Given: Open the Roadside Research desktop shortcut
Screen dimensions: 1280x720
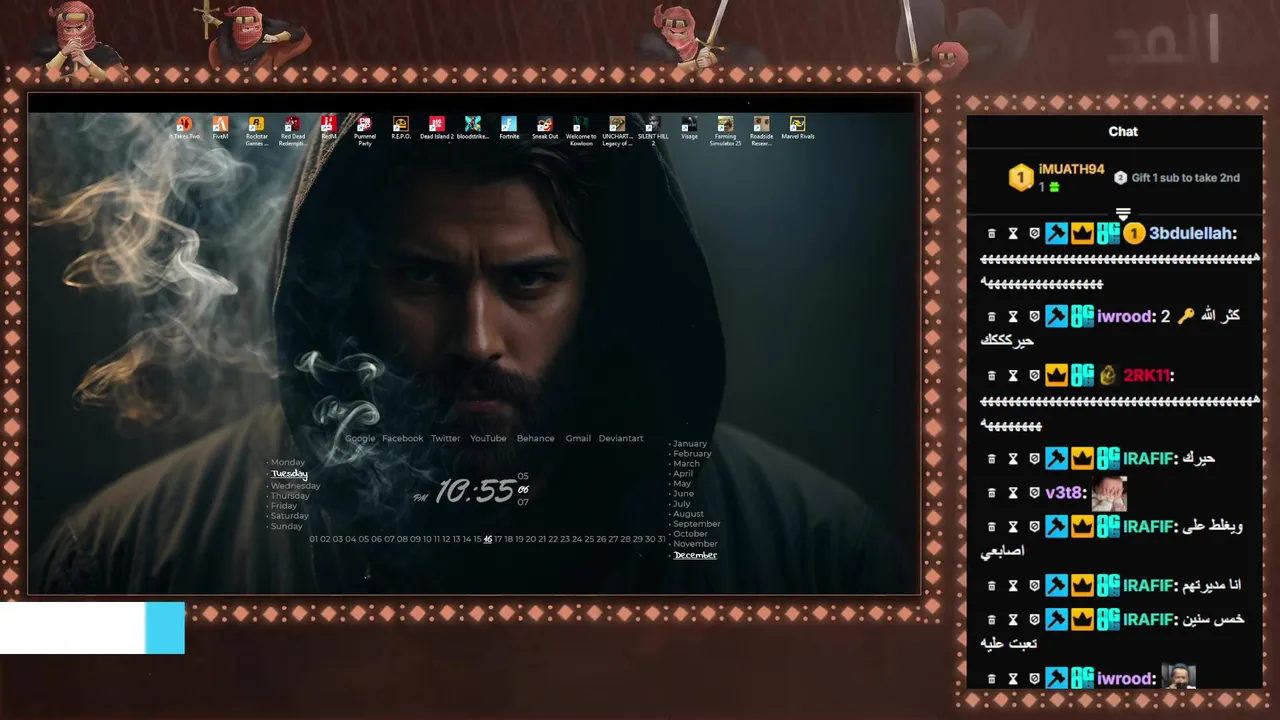Looking at the screenshot, I should [761, 131].
